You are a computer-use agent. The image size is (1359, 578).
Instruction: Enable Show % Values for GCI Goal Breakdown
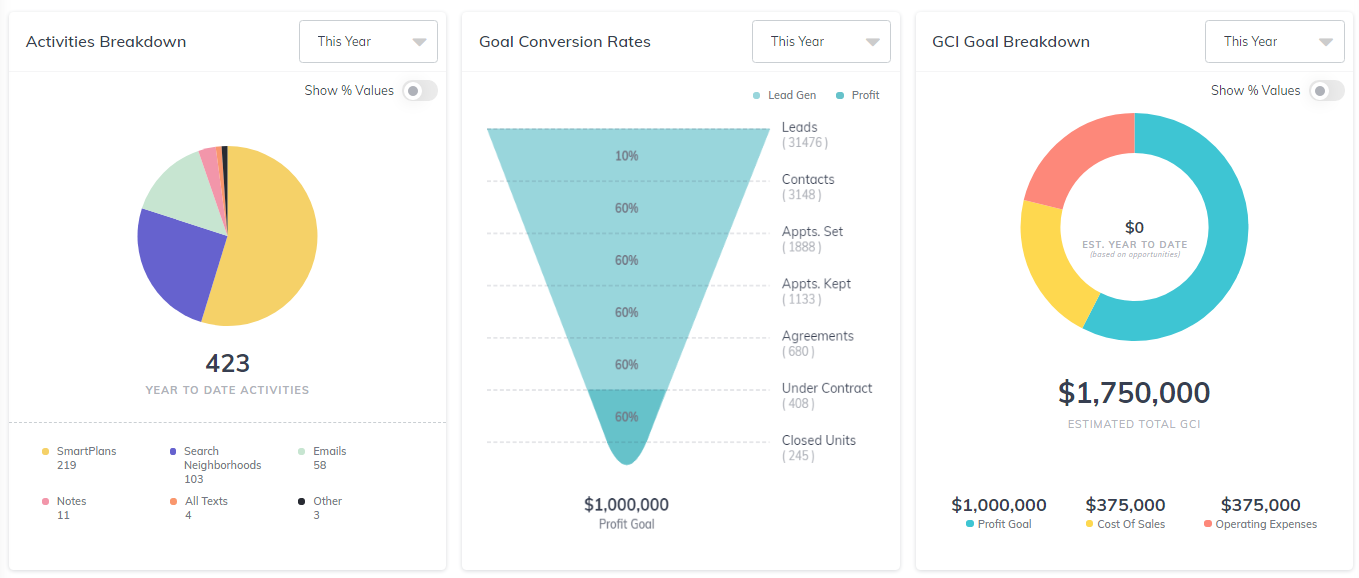click(1326, 91)
